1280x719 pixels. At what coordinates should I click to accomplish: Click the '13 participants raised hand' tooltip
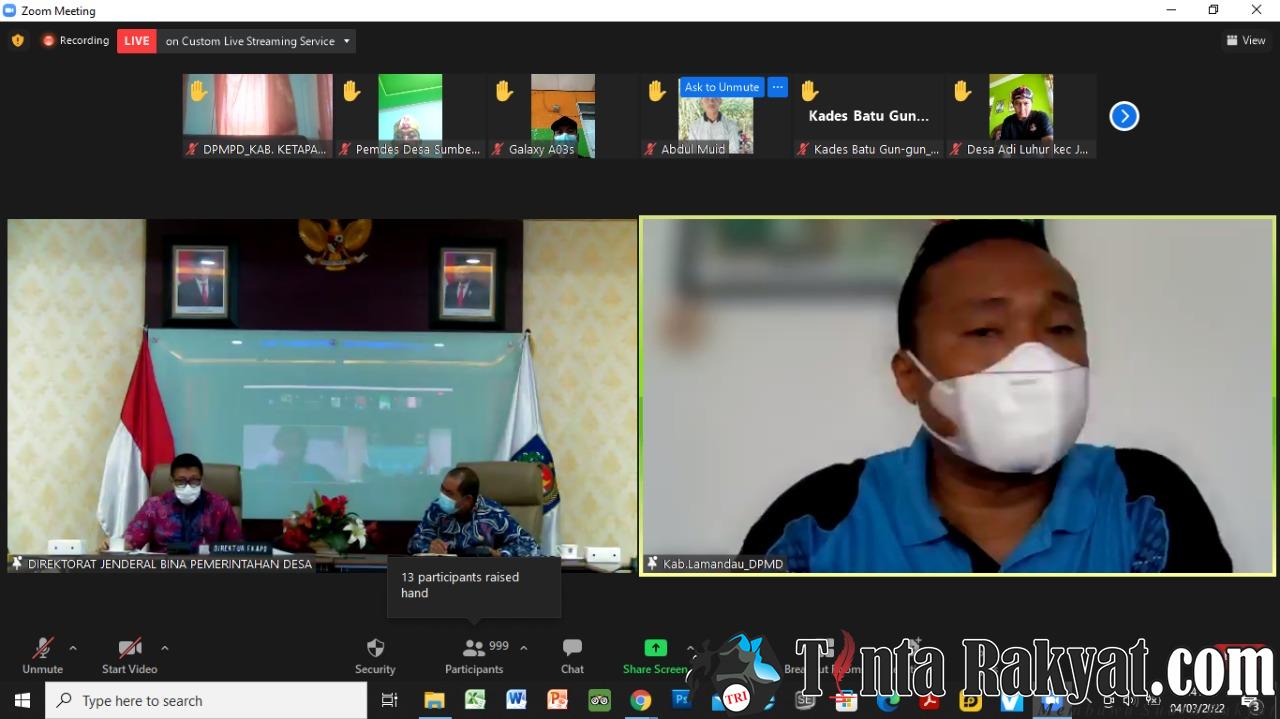pyautogui.click(x=474, y=586)
